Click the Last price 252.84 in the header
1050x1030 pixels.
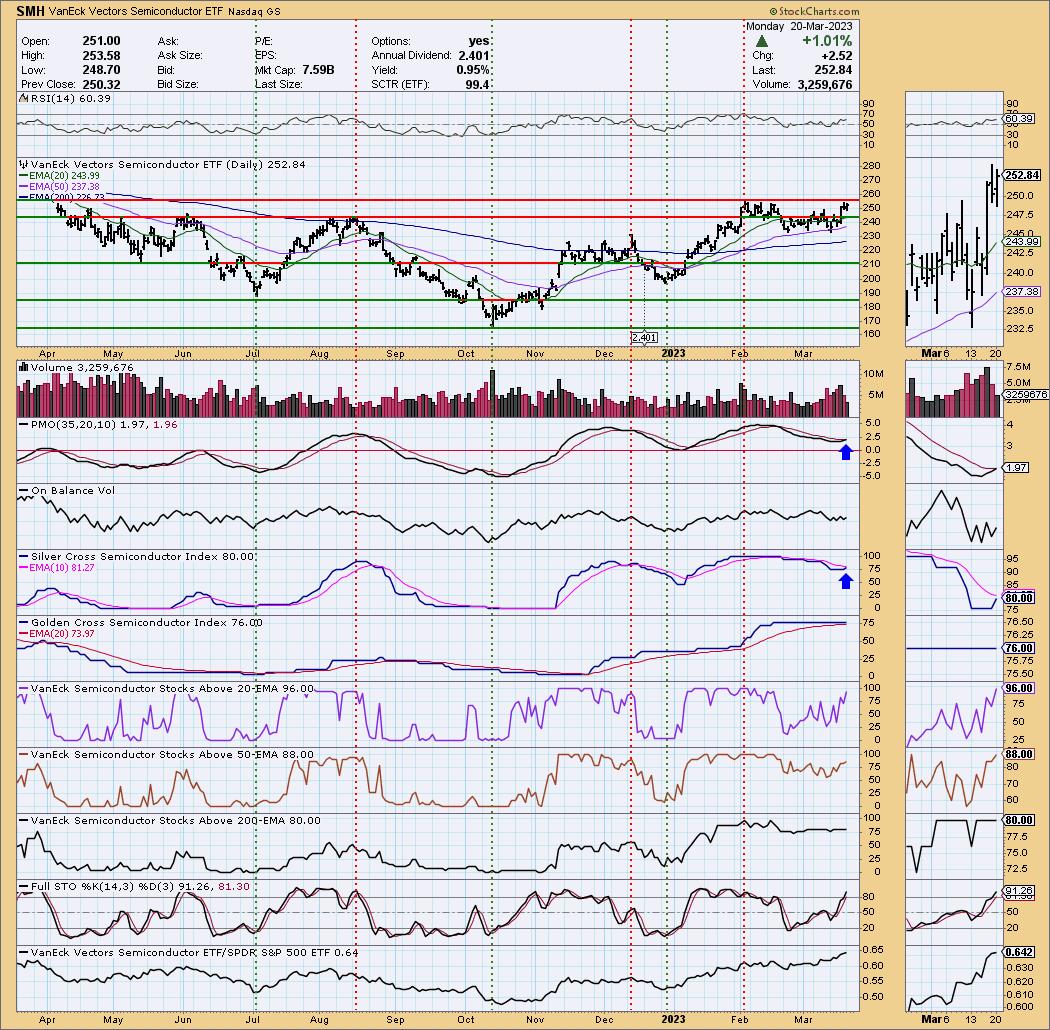click(x=834, y=70)
